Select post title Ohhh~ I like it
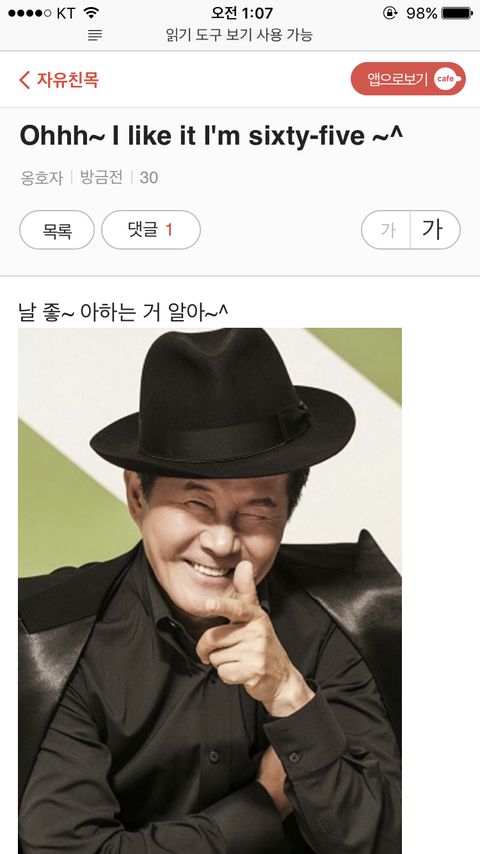This screenshot has height=854, width=480. [x=211, y=136]
